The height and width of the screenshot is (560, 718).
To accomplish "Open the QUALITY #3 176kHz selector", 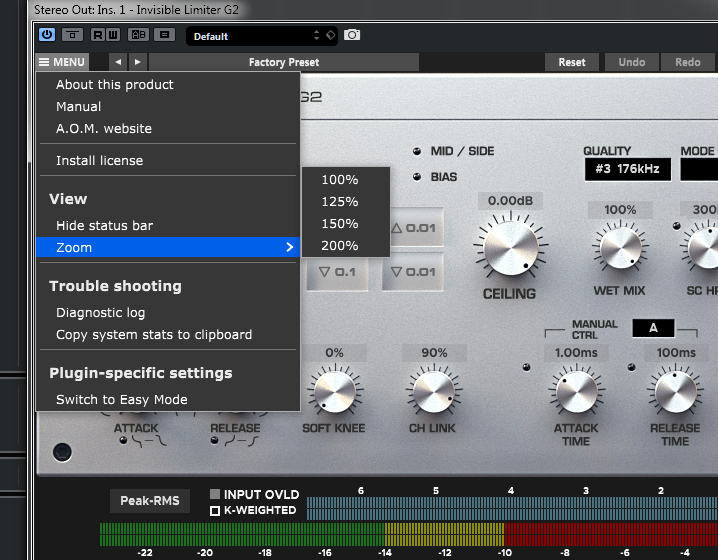I will click(x=627, y=169).
